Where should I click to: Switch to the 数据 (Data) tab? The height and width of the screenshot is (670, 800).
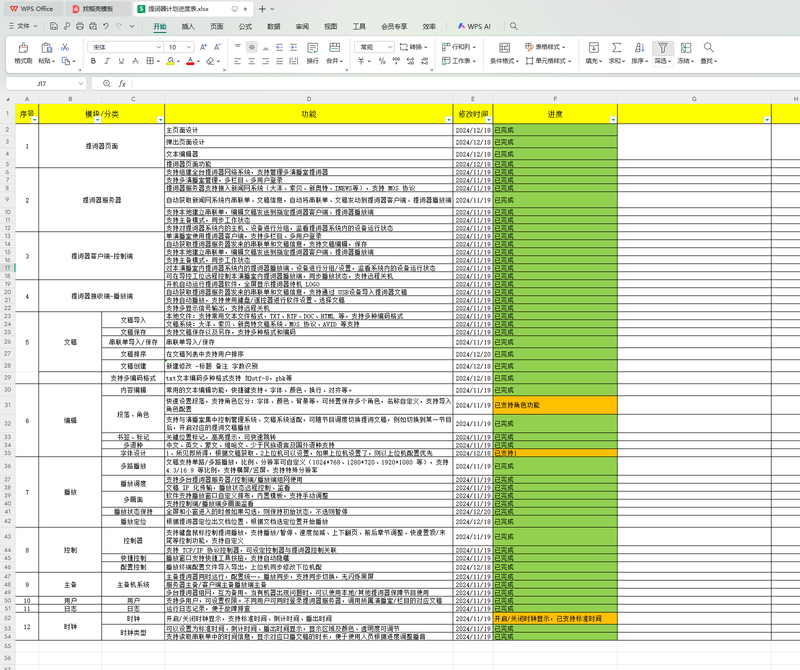point(274,27)
